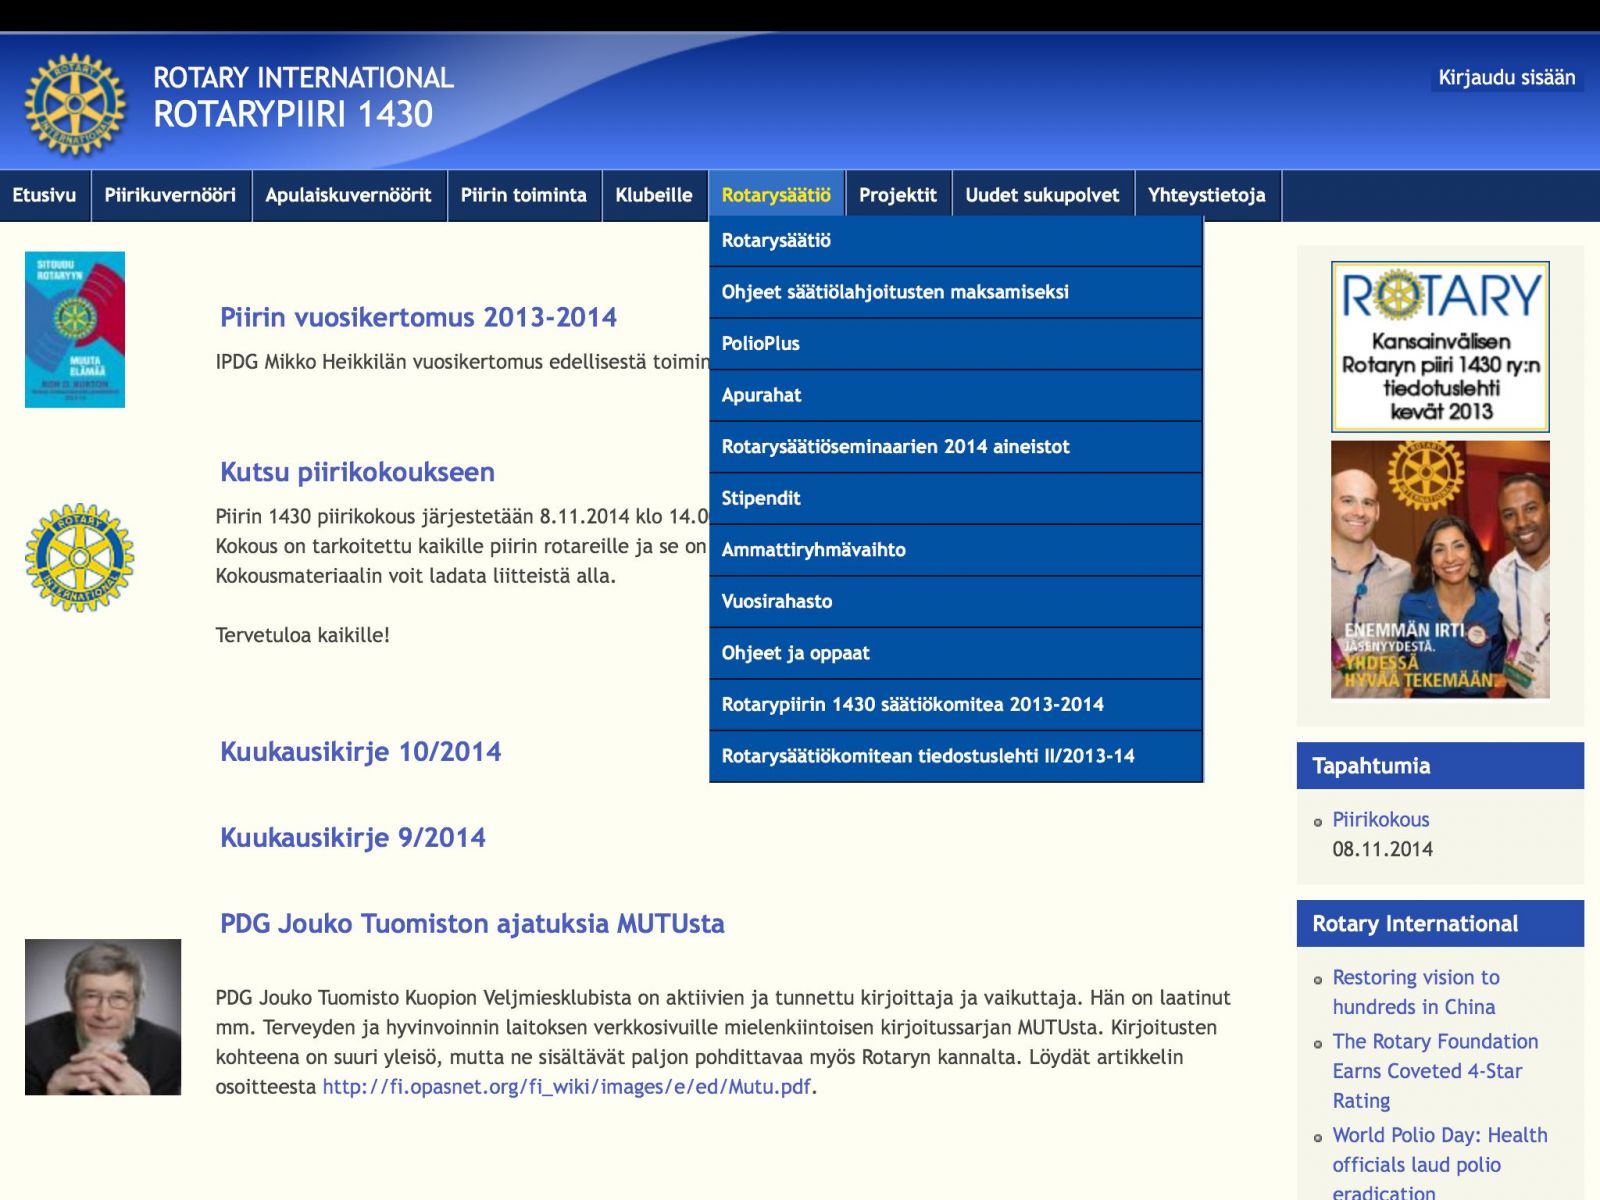1600x1200 pixels.
Task: Select Ohjeet säätiölahjoitusten maksamiseksi in dropdown
Action: coord(956,292)
